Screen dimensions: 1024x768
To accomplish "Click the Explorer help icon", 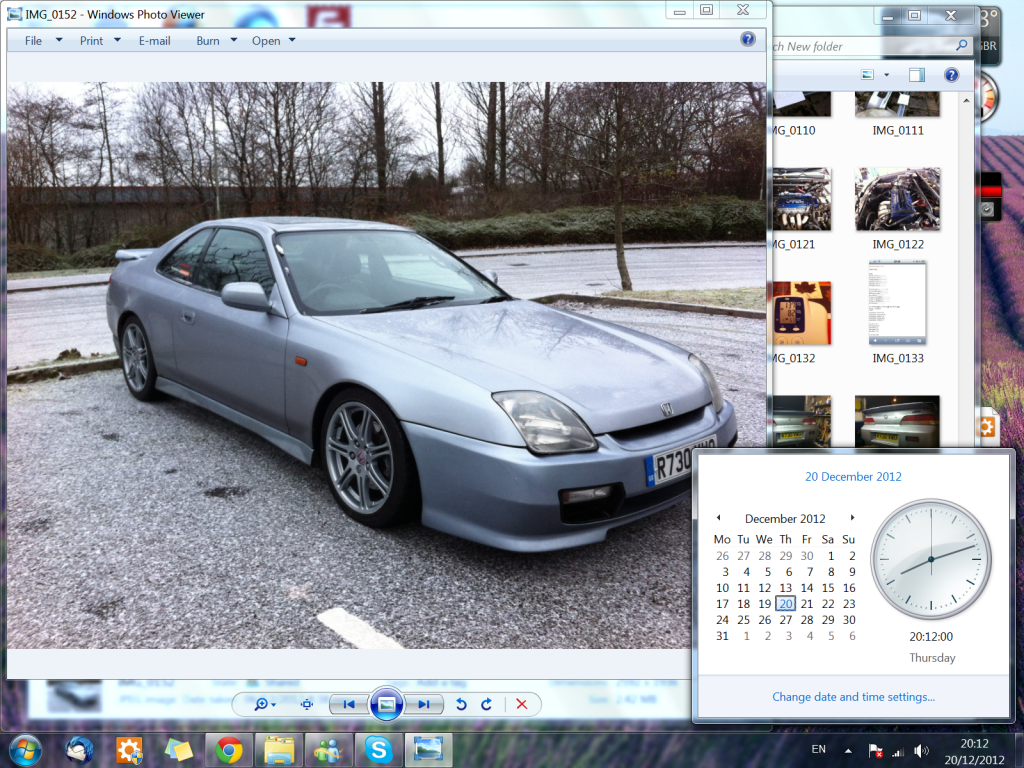I will (x=952, y=74).
